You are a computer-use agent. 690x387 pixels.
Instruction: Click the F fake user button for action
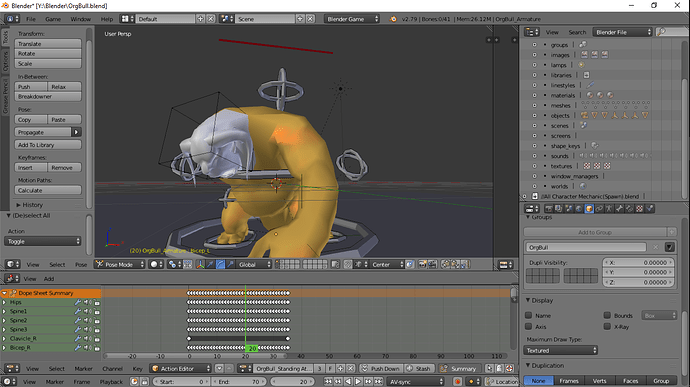click(330, 369)
